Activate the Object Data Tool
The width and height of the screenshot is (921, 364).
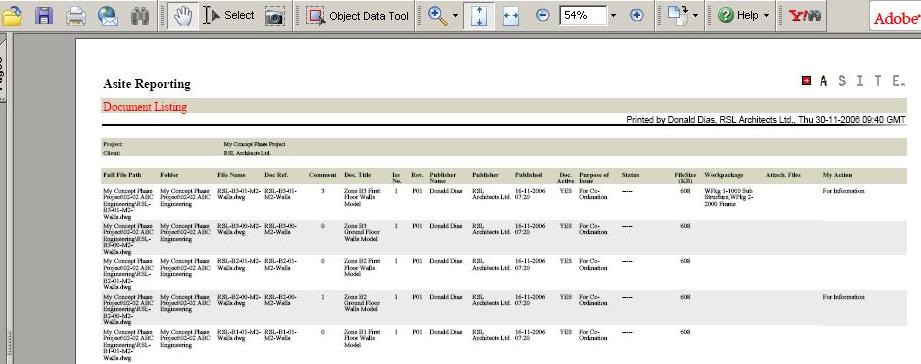pyautogui.click(x=358, y=16)
